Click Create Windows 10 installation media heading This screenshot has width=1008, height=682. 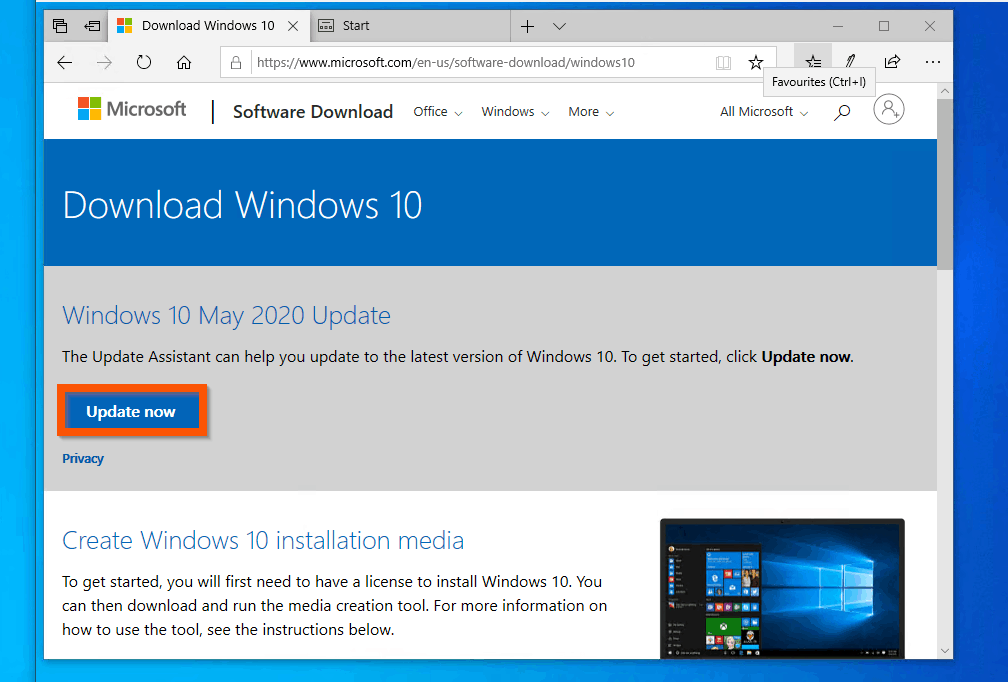tap(263, 541)
